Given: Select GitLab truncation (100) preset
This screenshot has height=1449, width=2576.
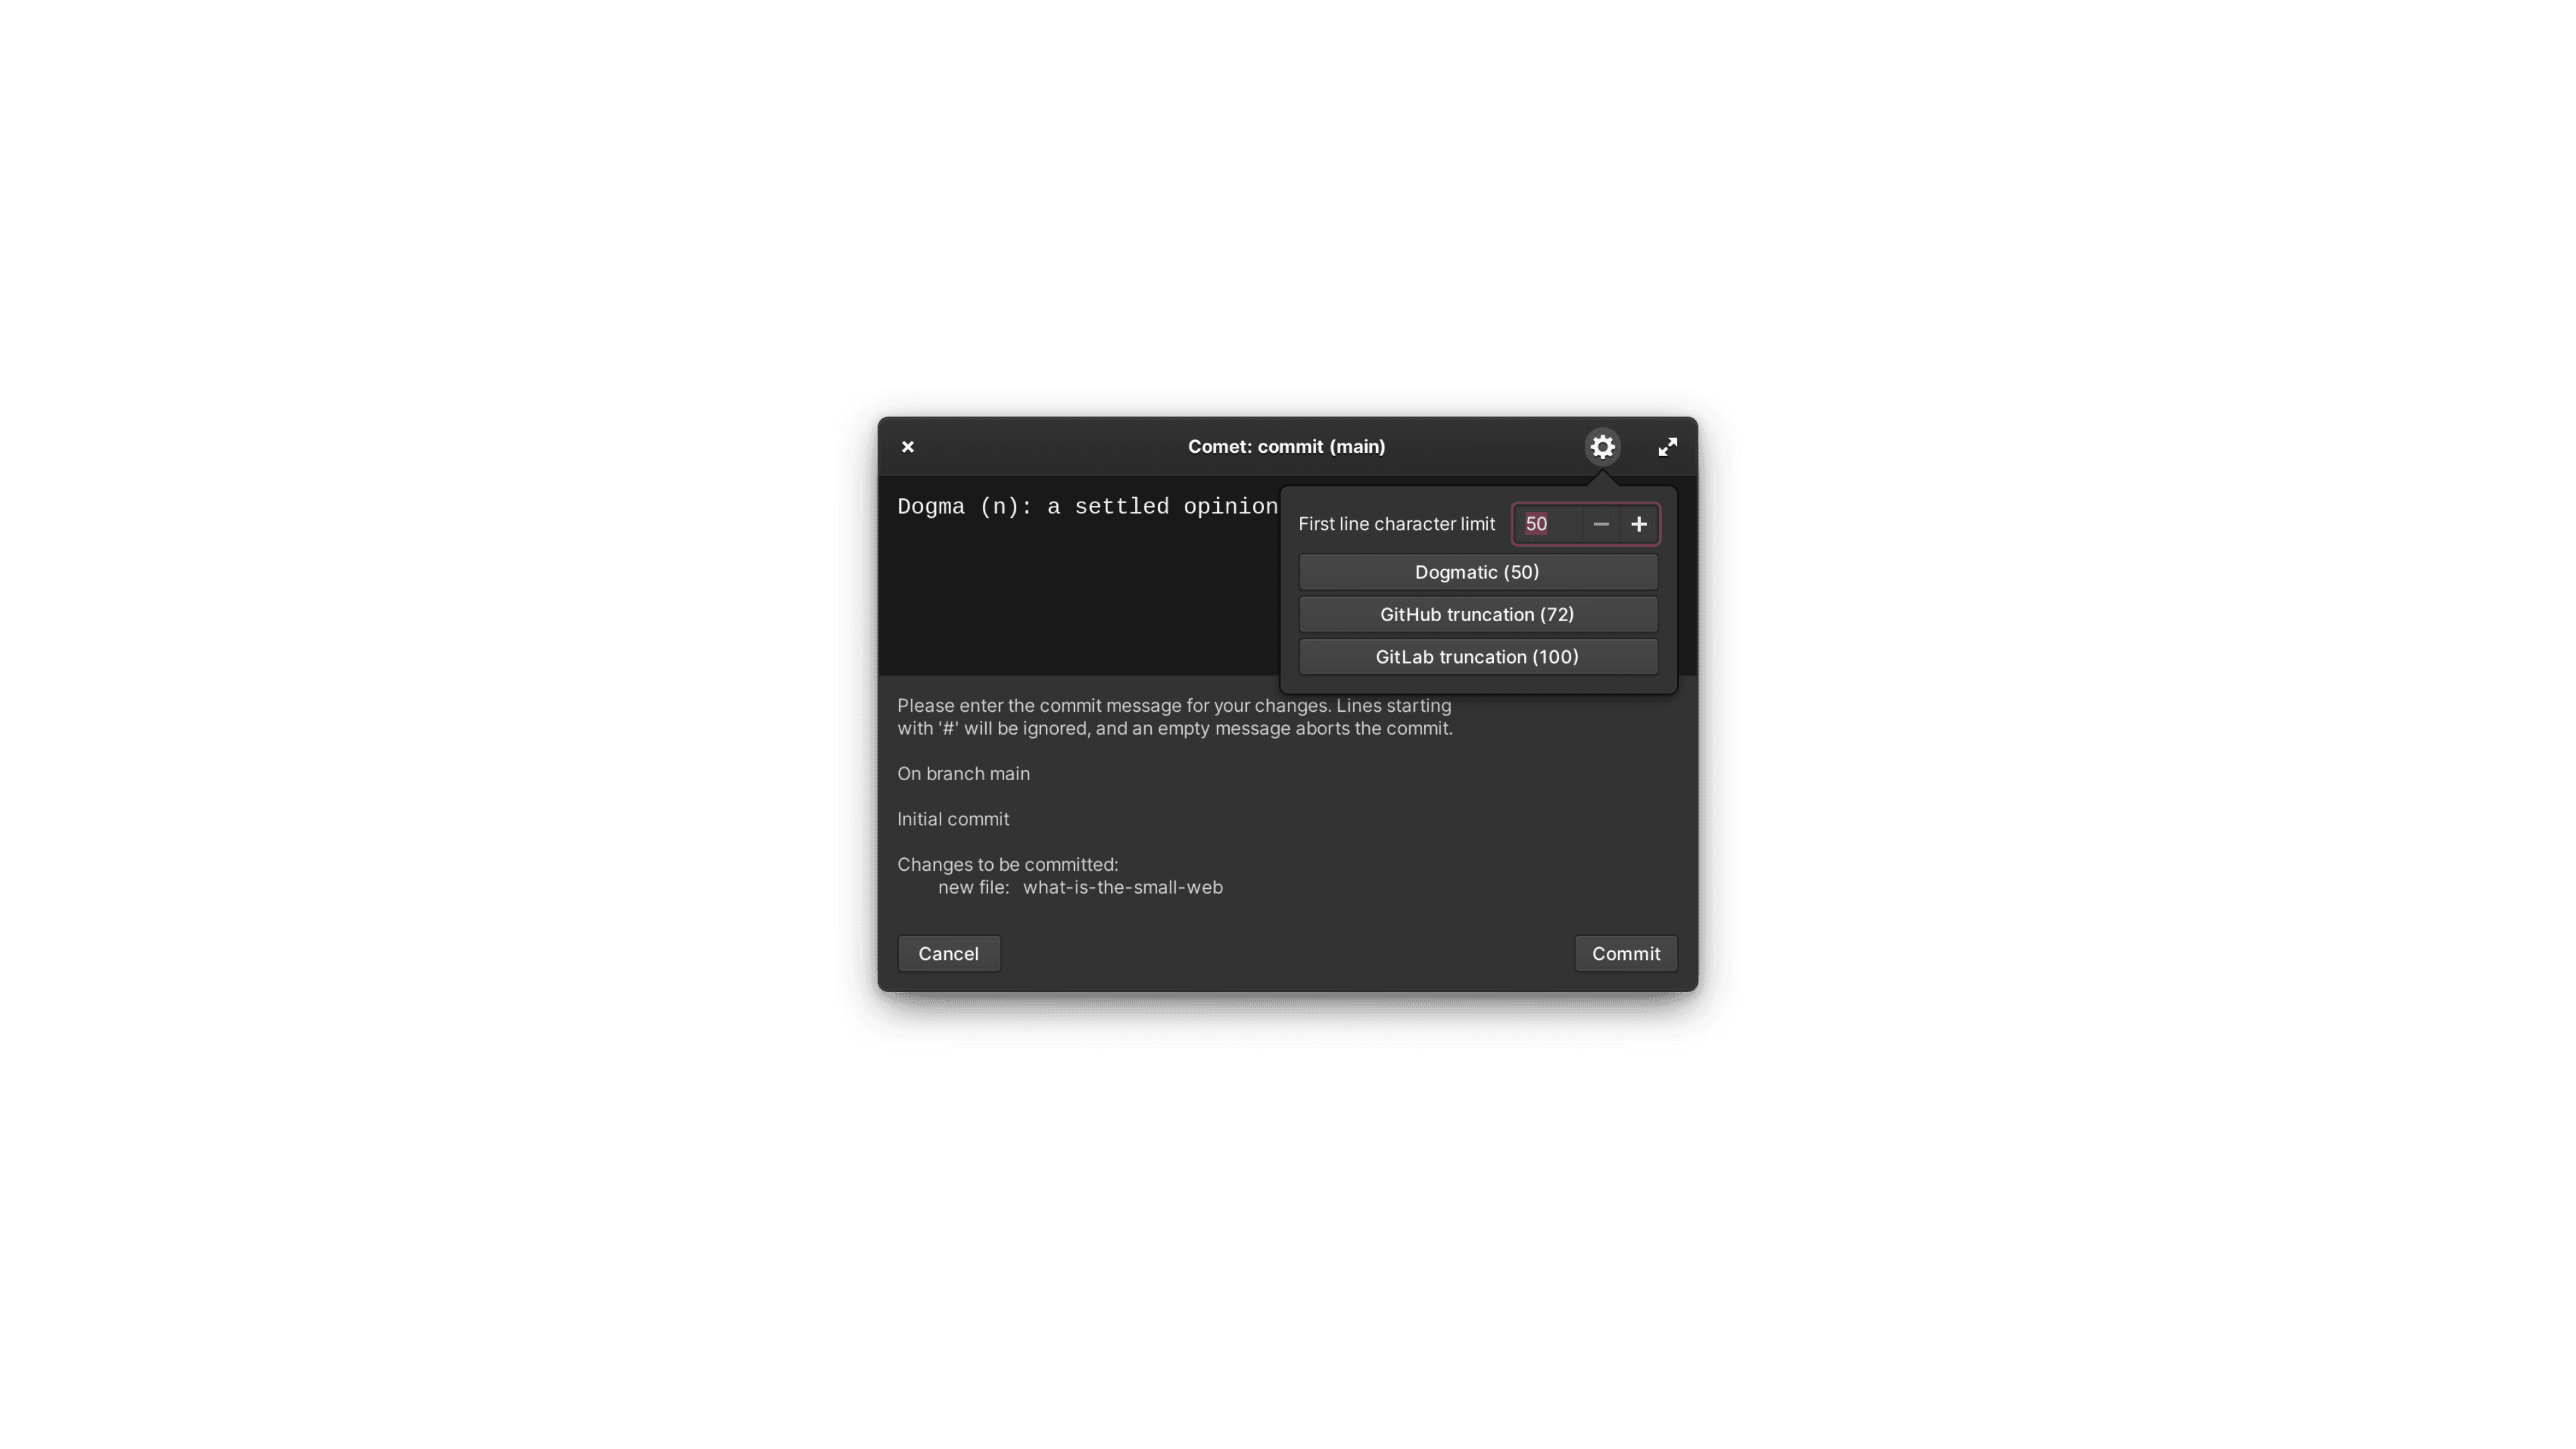Looking at the screenshot, I should (1477, 656).
